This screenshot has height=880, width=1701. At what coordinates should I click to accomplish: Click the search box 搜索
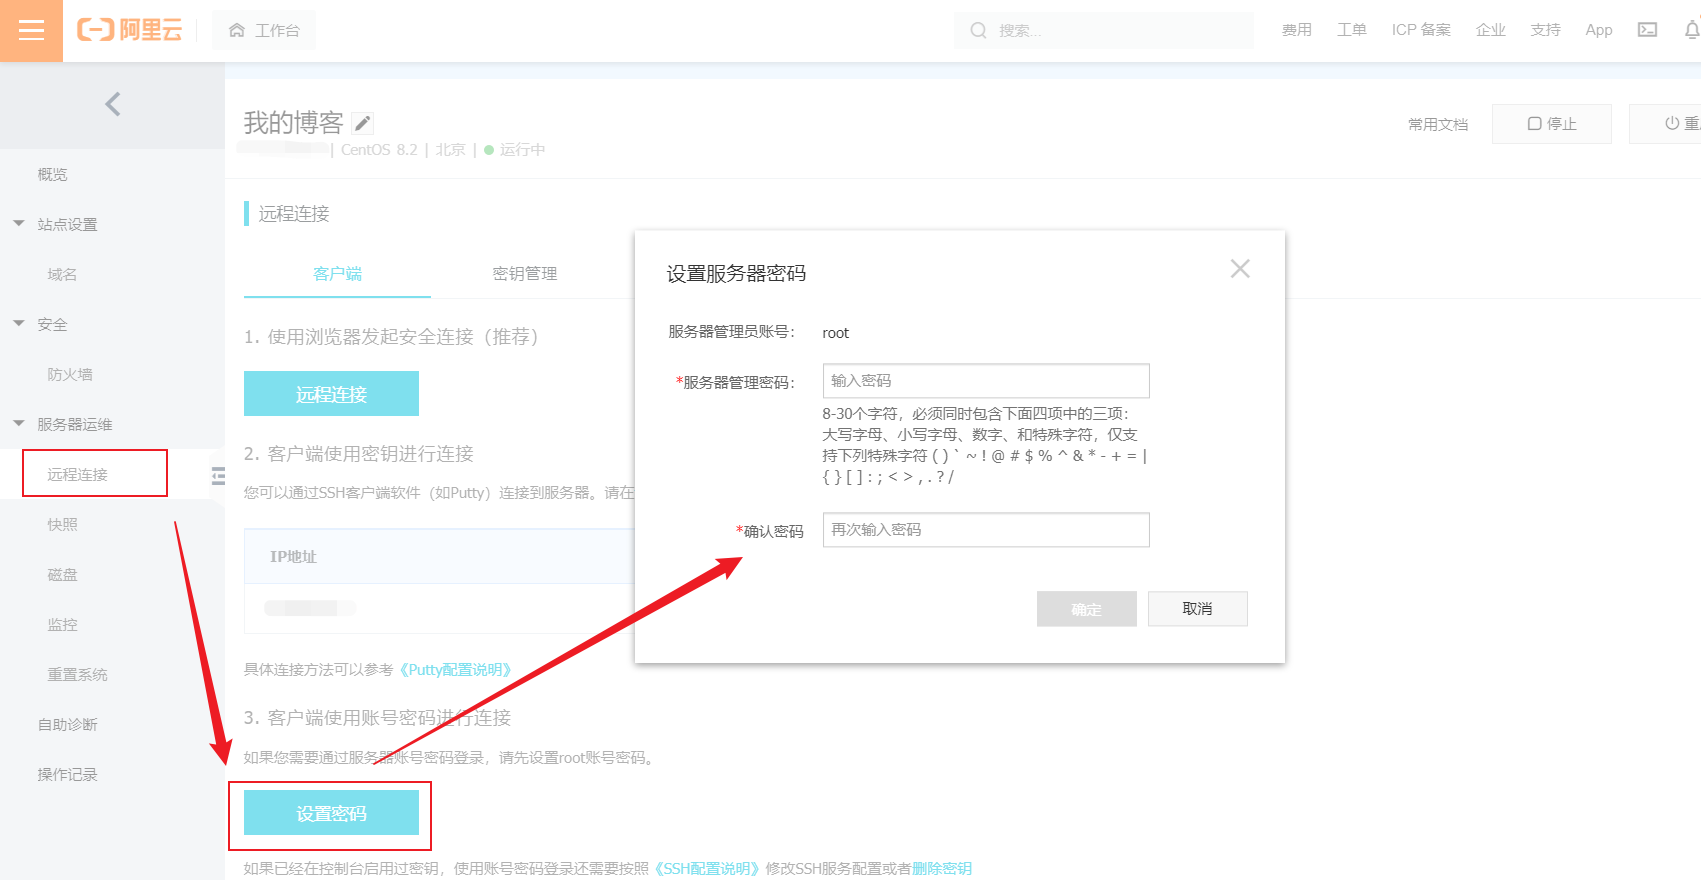pos(1103,30)
